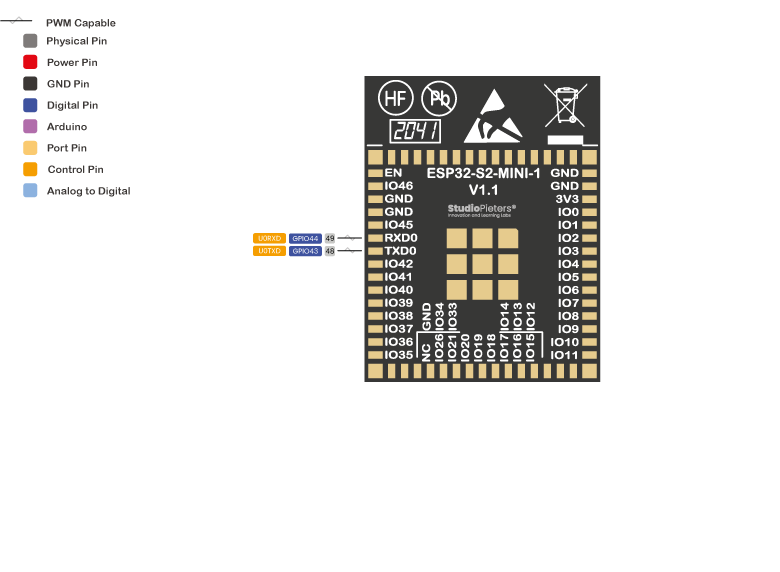780x572 pixels.
Task: Click the RXD0 pin label
Action: pyautogui.click(x=400, y=238)
